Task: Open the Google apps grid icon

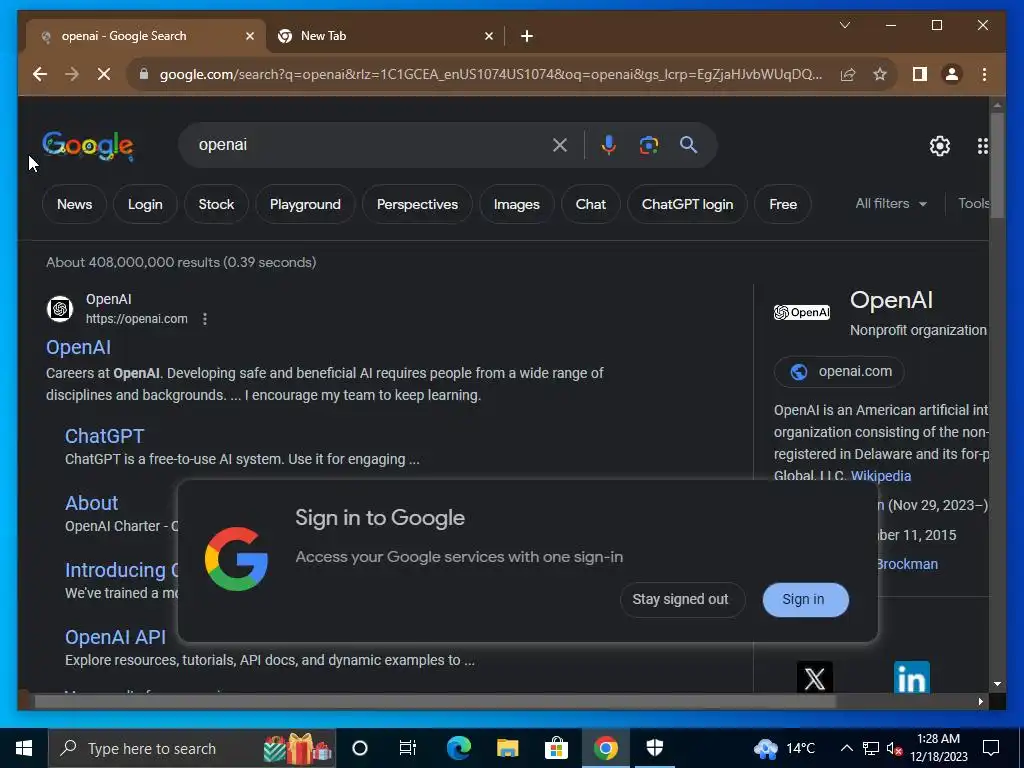Action: (x=982, y=146)
